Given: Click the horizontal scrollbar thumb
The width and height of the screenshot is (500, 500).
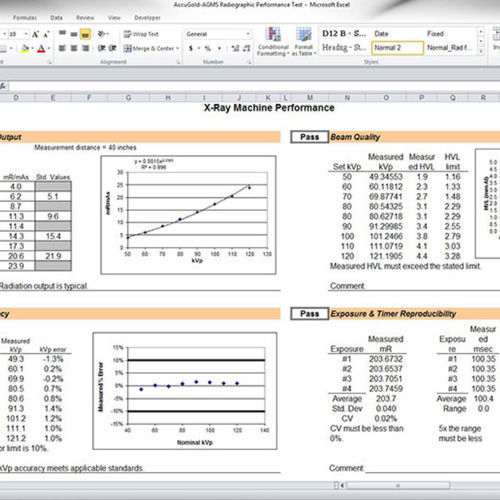Looking at the screenshot, I should tap(398, 486).
